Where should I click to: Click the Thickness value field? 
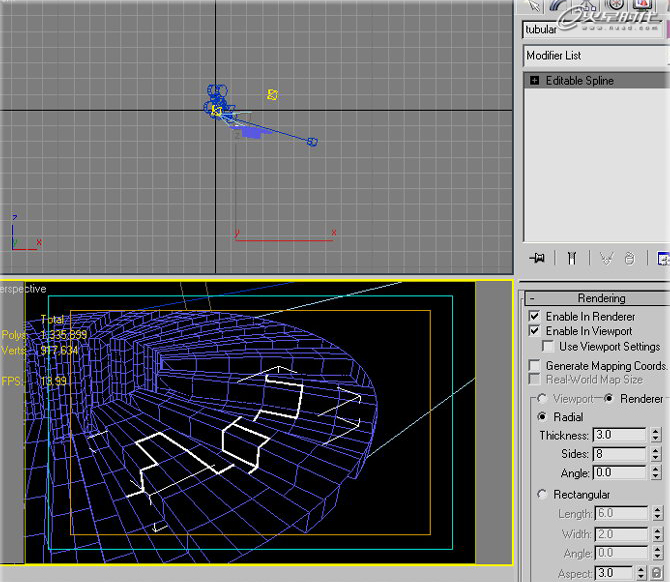(x=619, y=435)
